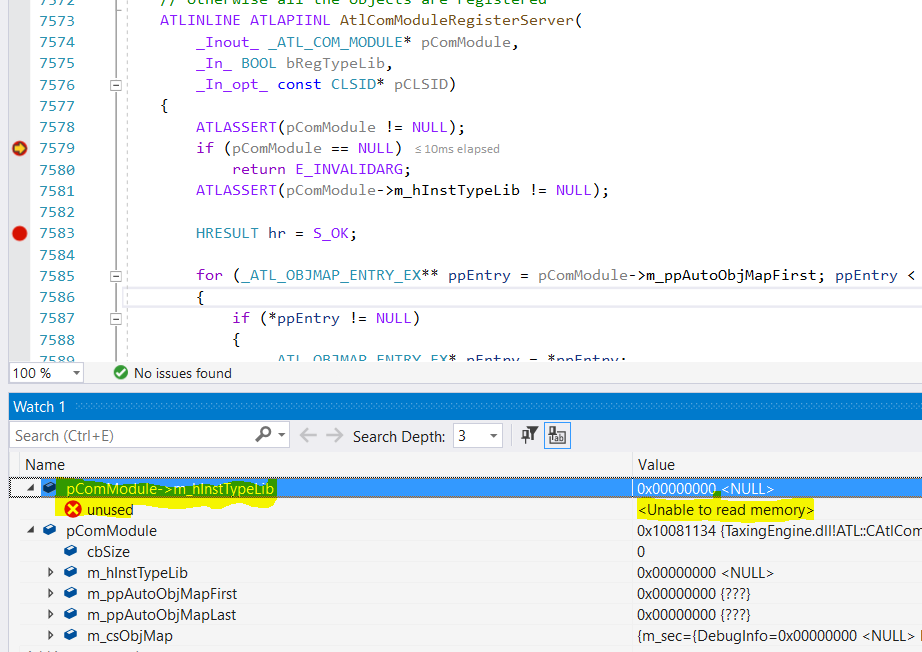This screenshot has width=922, height=652.
Task: Click the Unable to read memory value
Action: click(726, 510)
